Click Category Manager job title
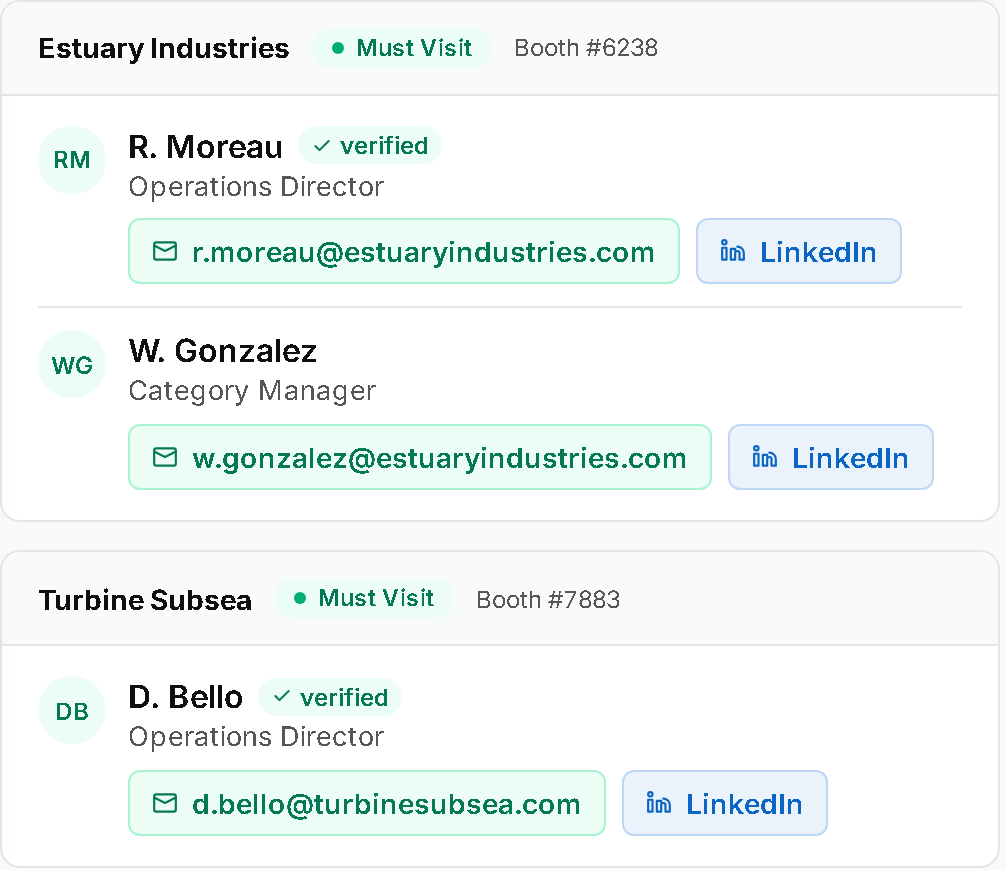The image size is (1006, 870). (x=252, y=391)
